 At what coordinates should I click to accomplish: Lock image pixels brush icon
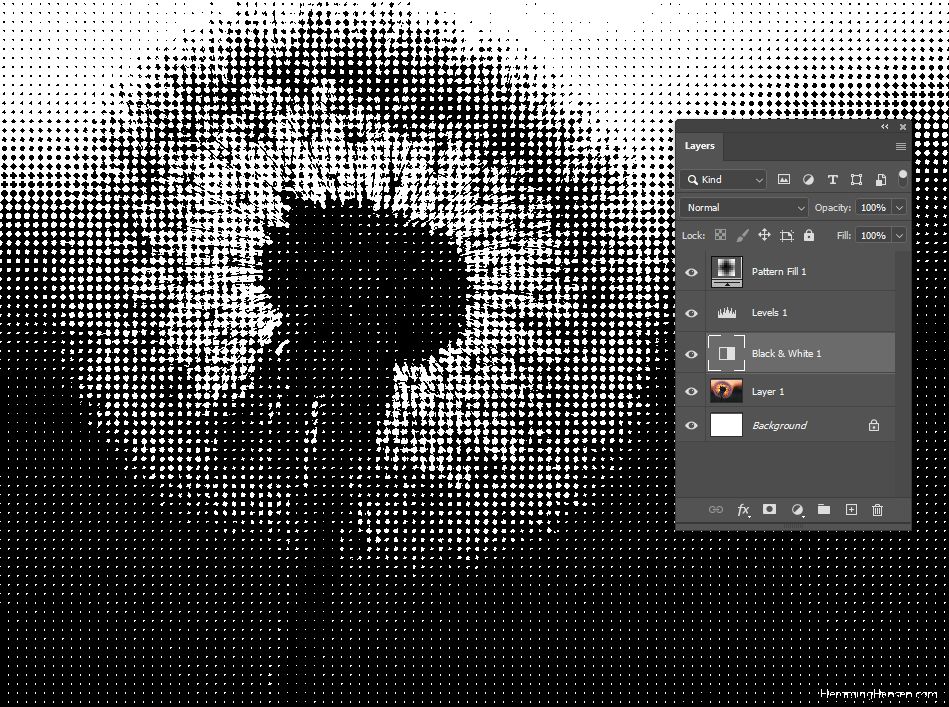[742, 235]
